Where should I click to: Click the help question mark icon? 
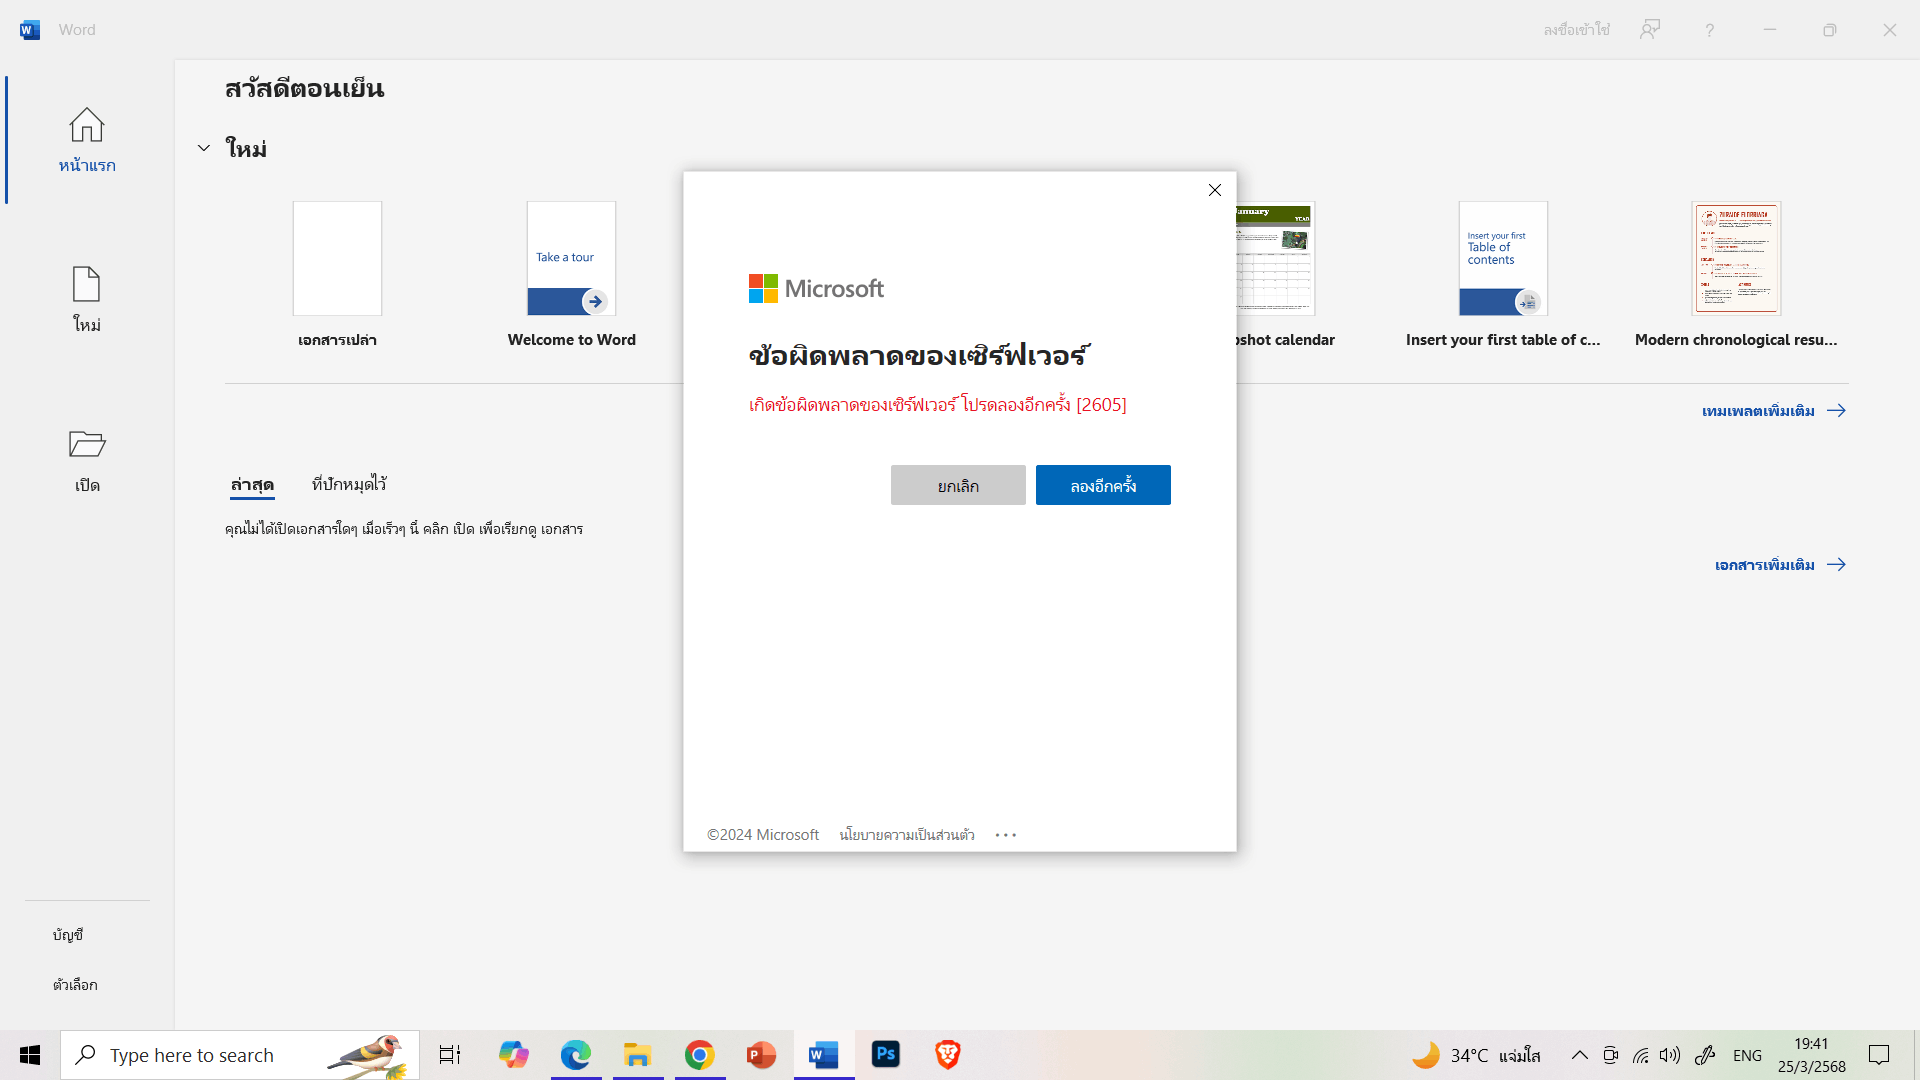pyautogui.click(x=1709, y=30)
